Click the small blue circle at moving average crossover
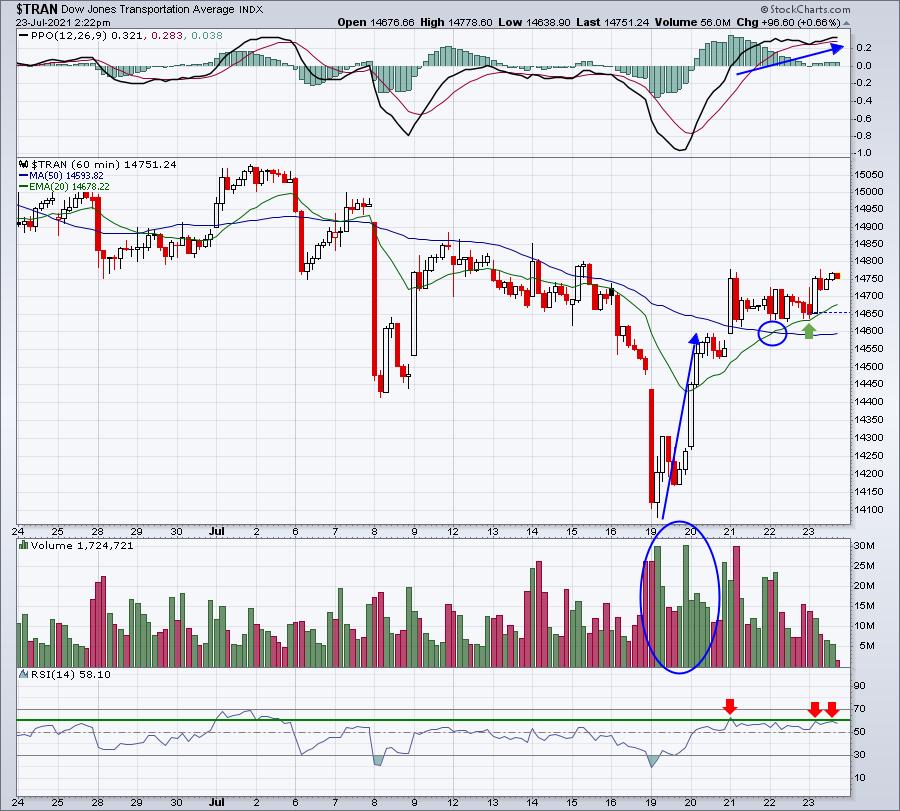This screenshot has height=811, width=900. coord(772,333)
